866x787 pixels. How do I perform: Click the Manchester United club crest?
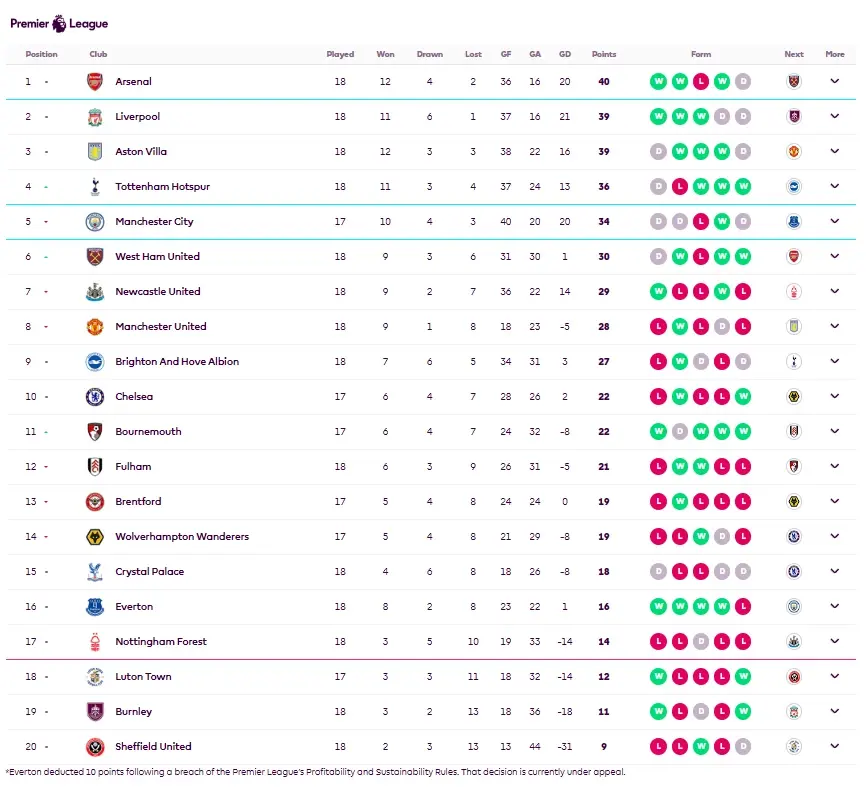coord(95,326)
